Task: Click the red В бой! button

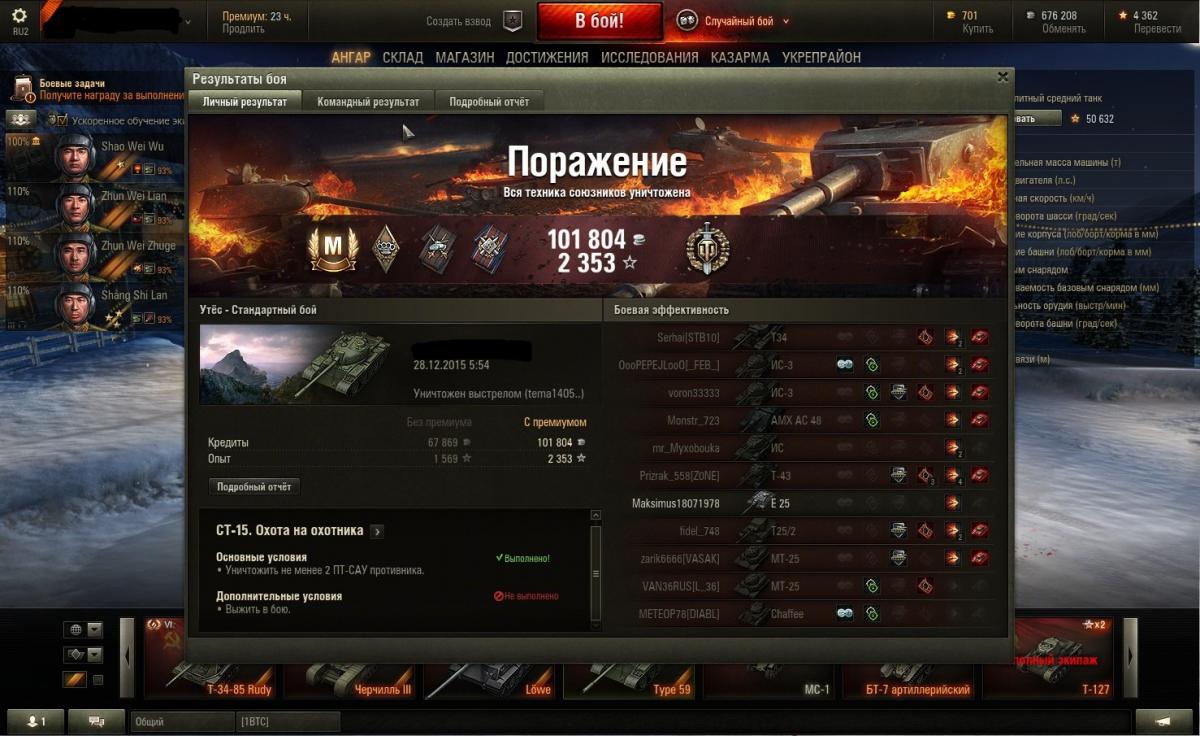Action: [x=600, y=21]
